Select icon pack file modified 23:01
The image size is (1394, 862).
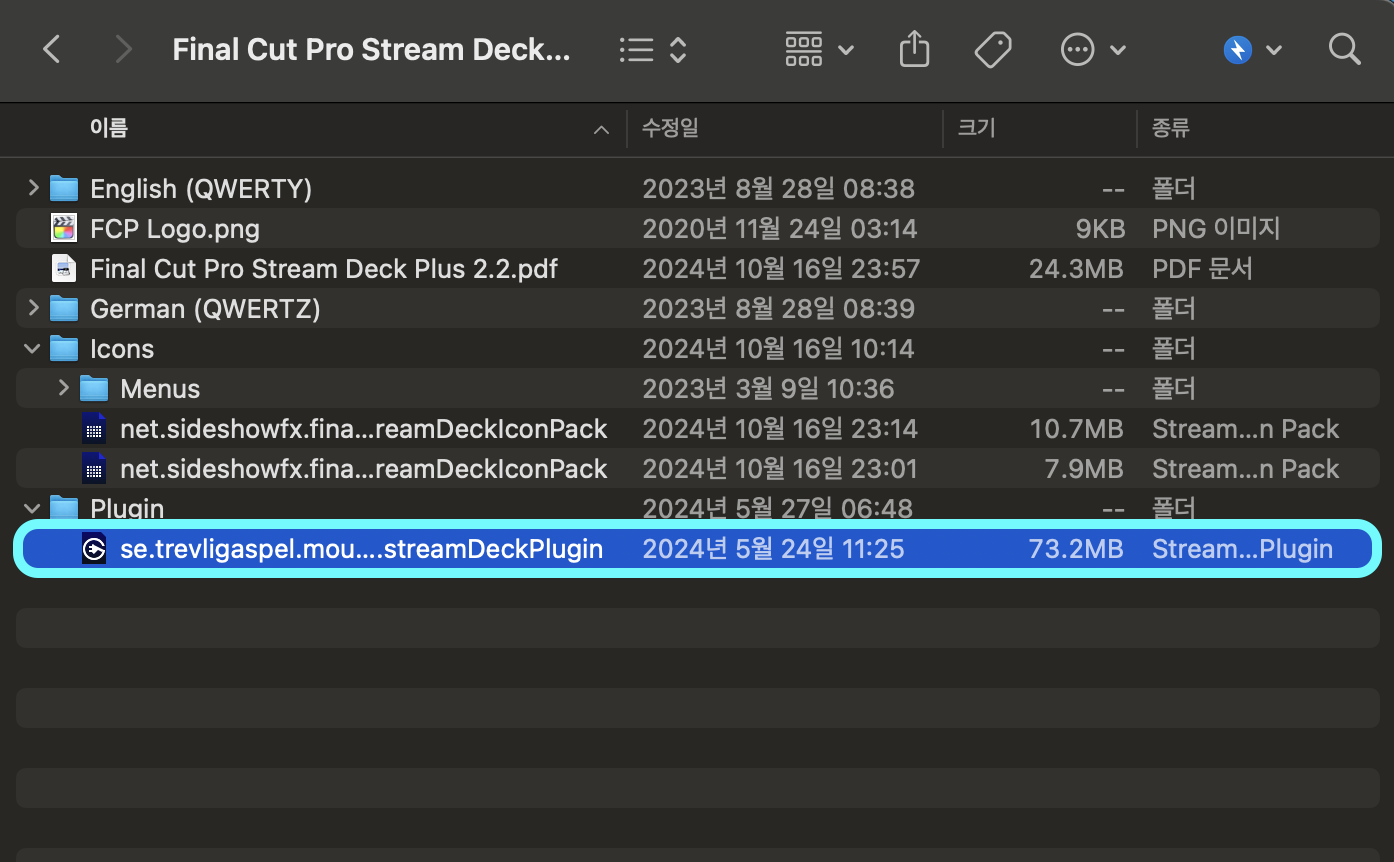click(363, 469)
